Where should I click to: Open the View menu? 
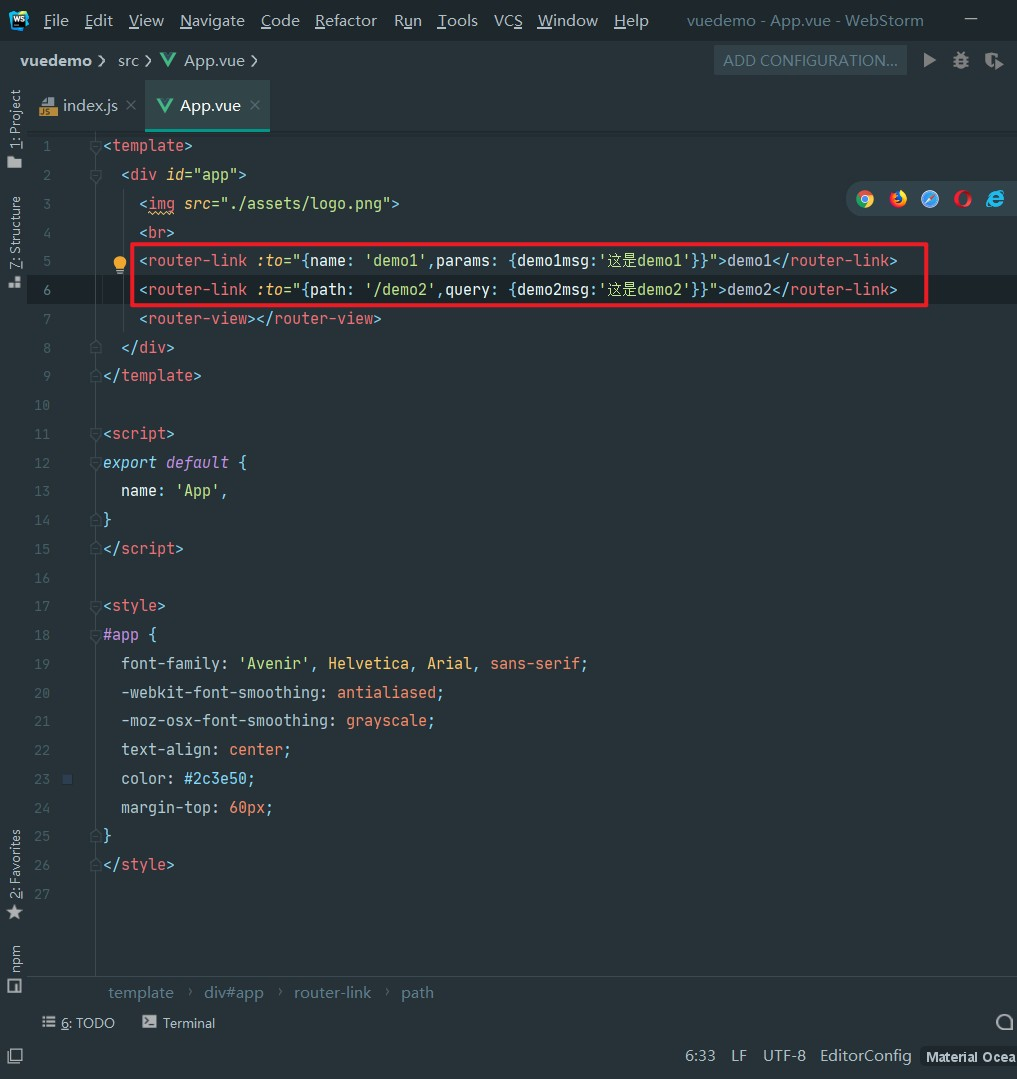[146, 21]
